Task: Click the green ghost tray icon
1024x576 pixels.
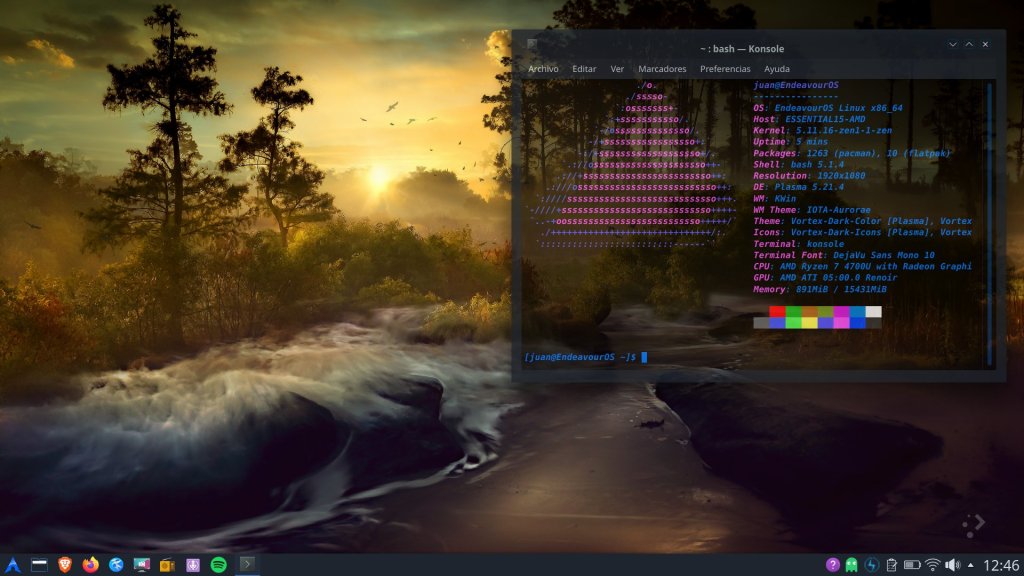Action: coord(851,565)
